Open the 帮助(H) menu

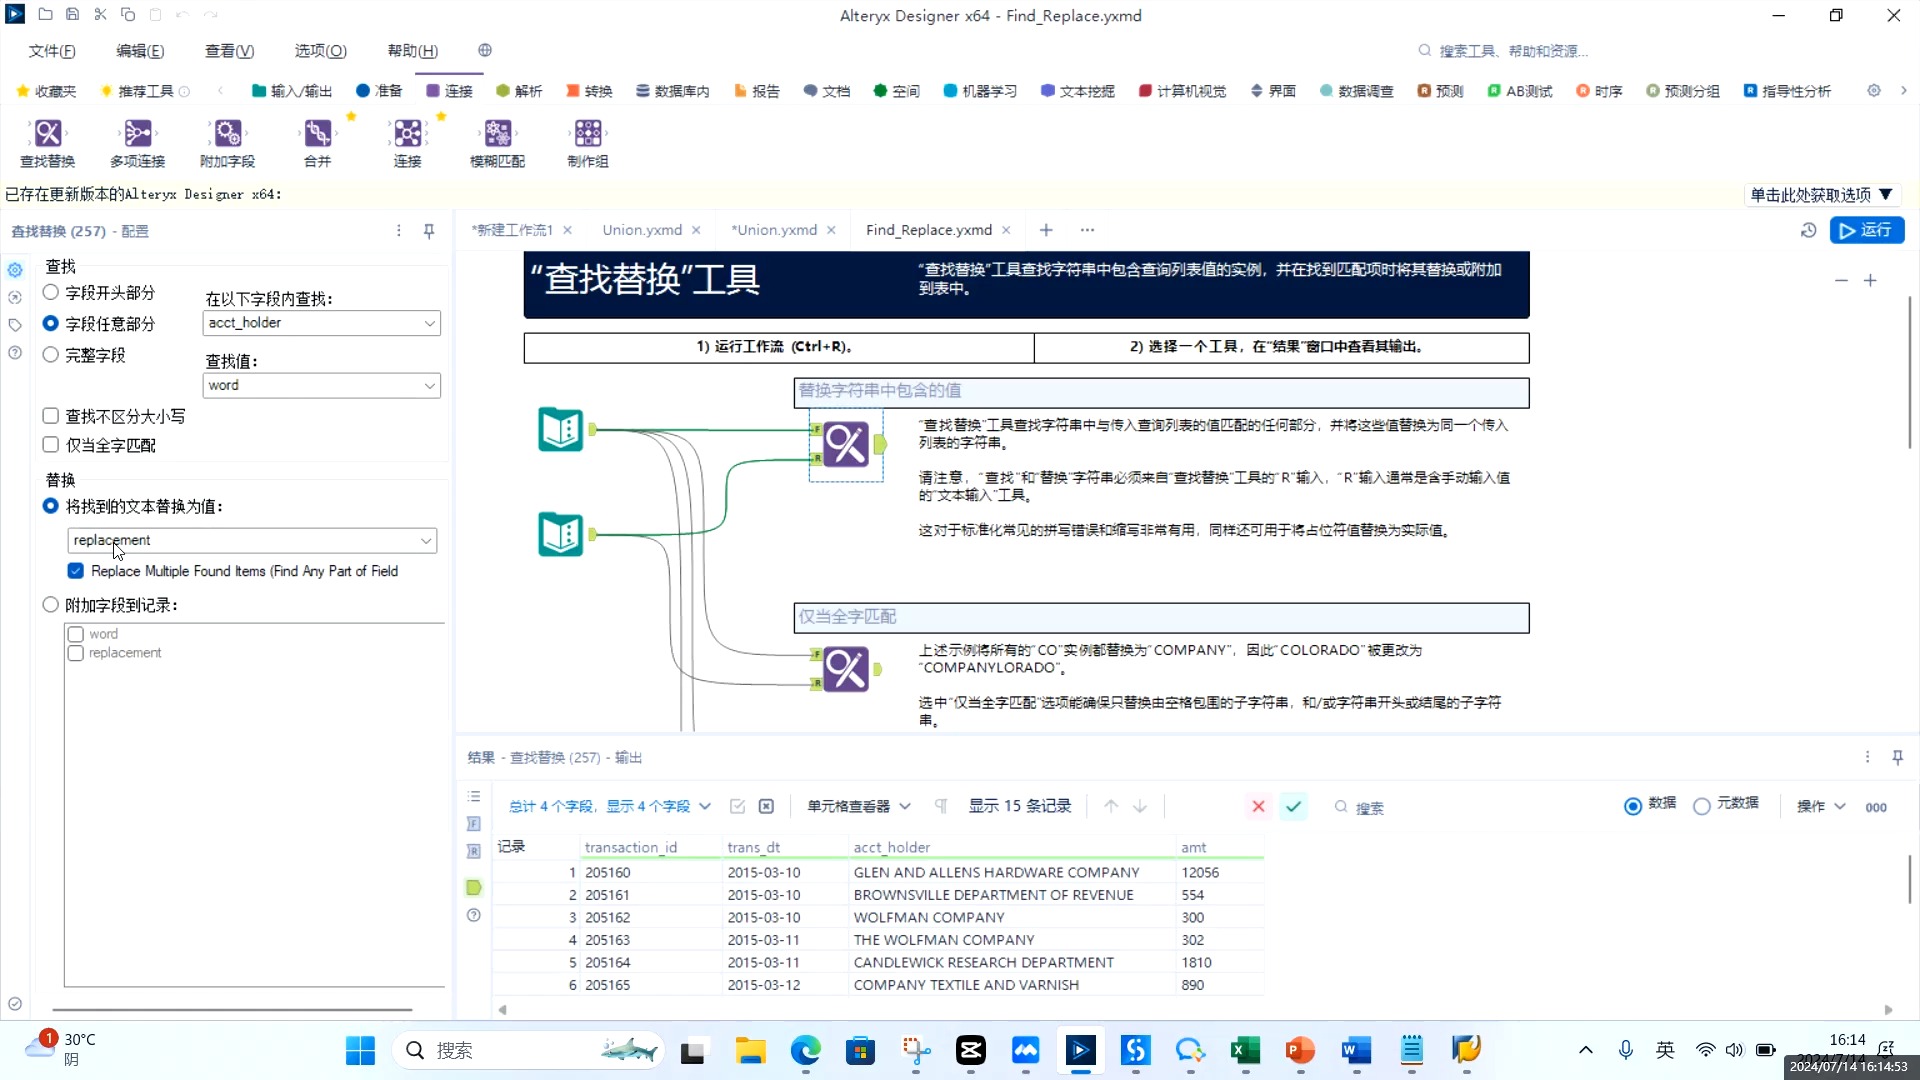point(411,50)
